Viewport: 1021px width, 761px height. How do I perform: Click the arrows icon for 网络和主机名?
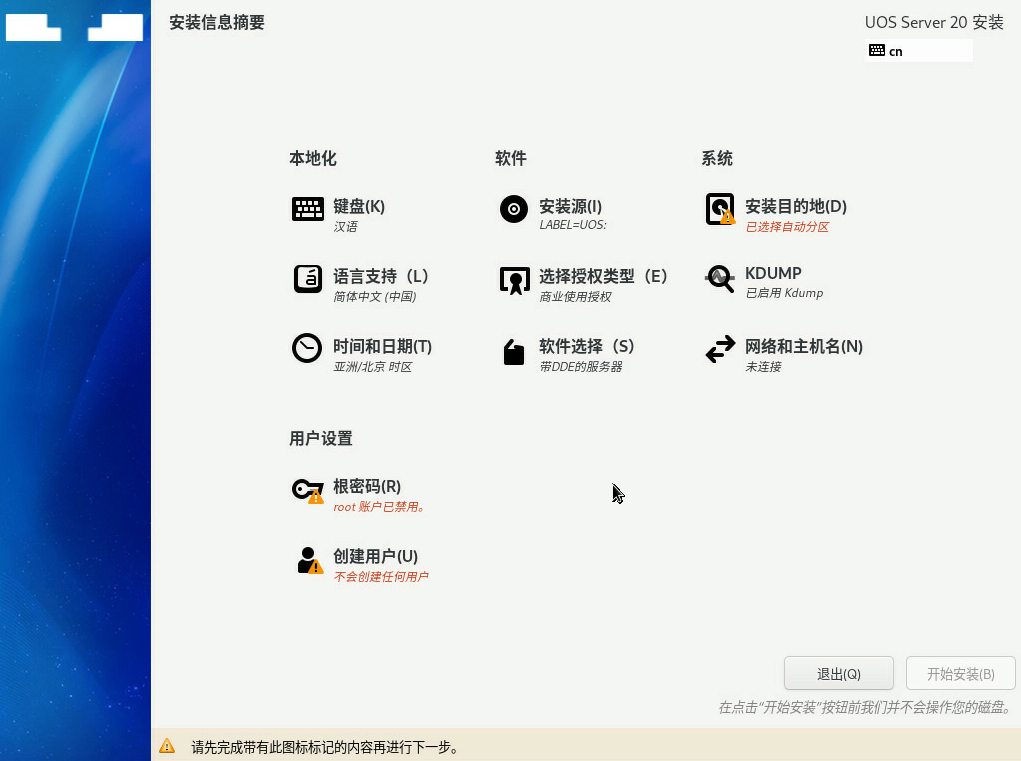(720, 349)
